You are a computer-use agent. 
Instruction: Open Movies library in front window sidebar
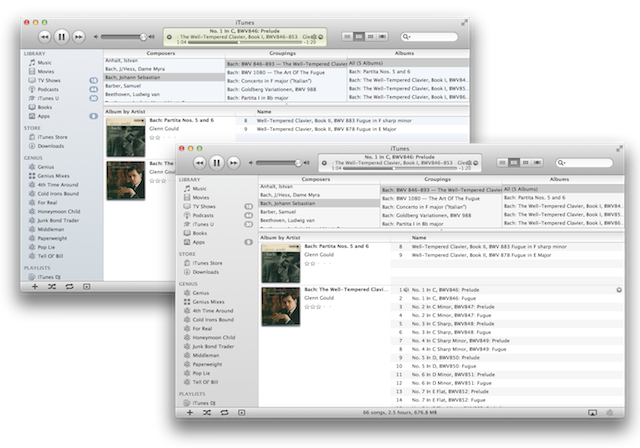200,197
